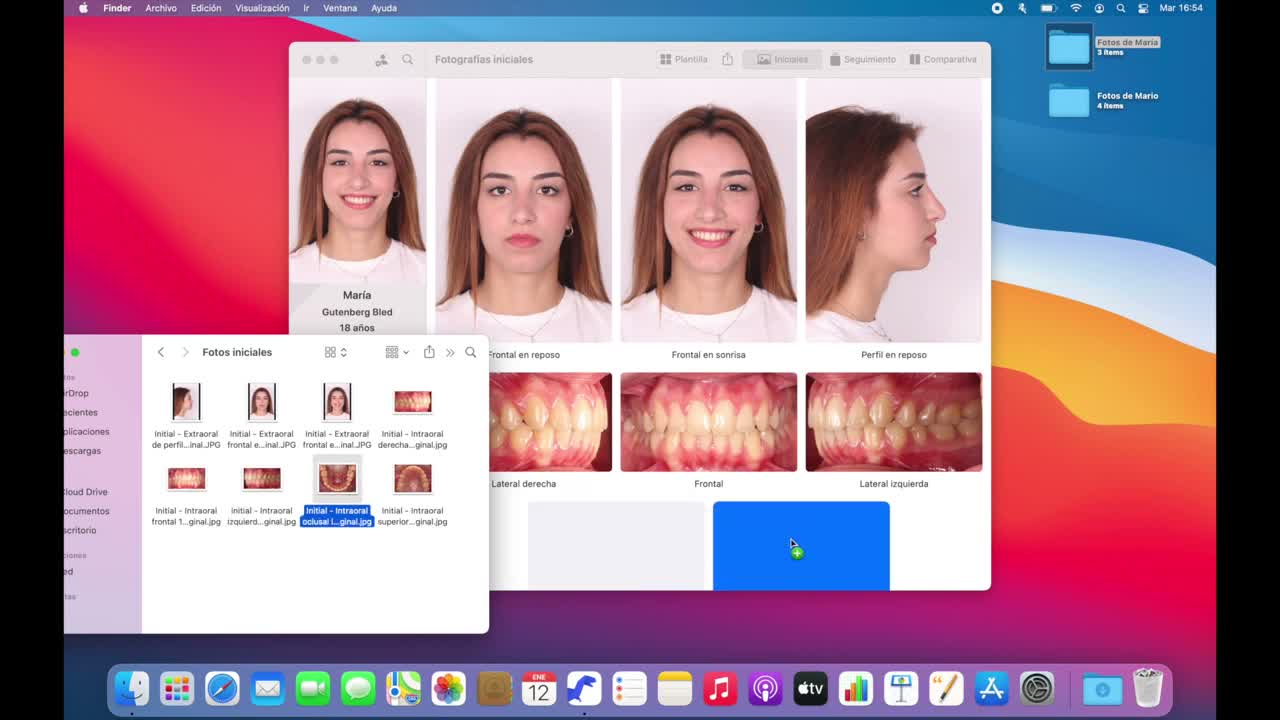Open FaceTime from the Dock
The width and height of the screenshot is (1280, 720).
point(313,688)
